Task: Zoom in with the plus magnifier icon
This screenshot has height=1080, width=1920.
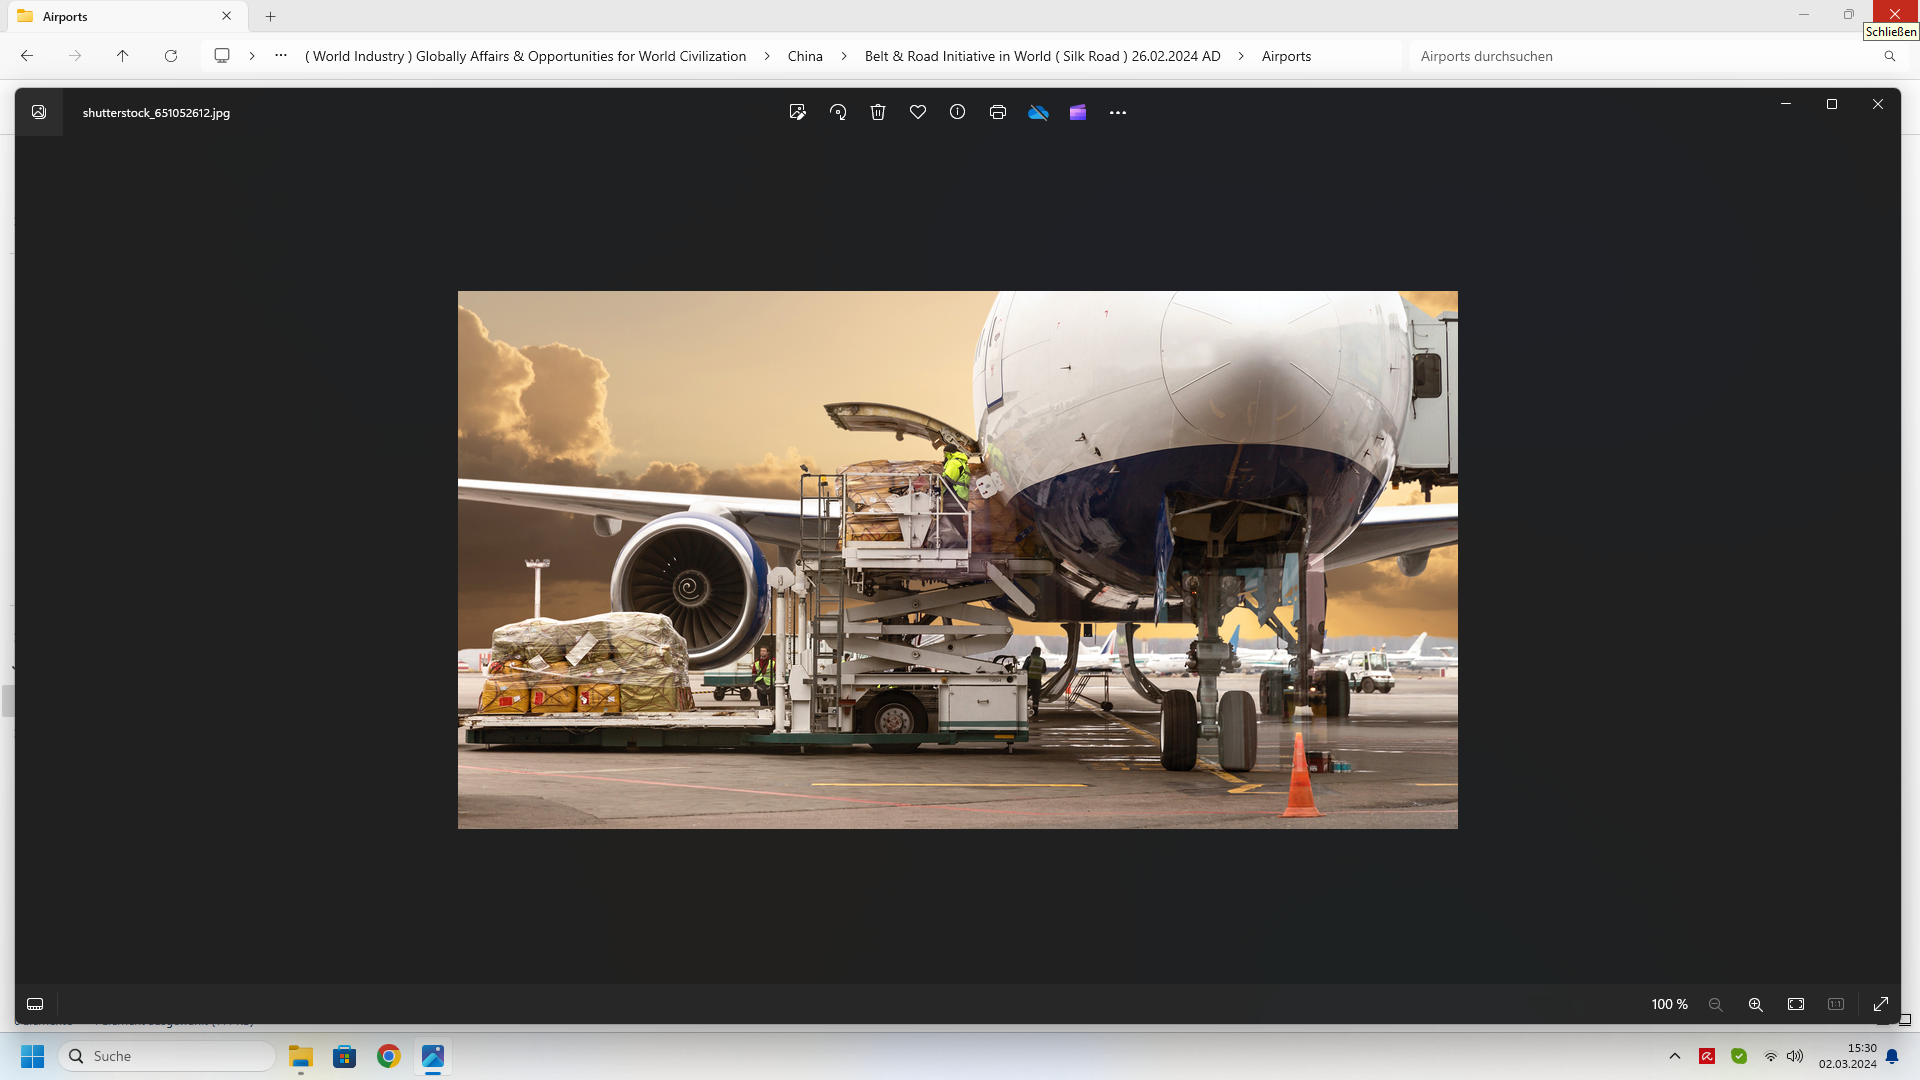Action: coord(1756,1004)
